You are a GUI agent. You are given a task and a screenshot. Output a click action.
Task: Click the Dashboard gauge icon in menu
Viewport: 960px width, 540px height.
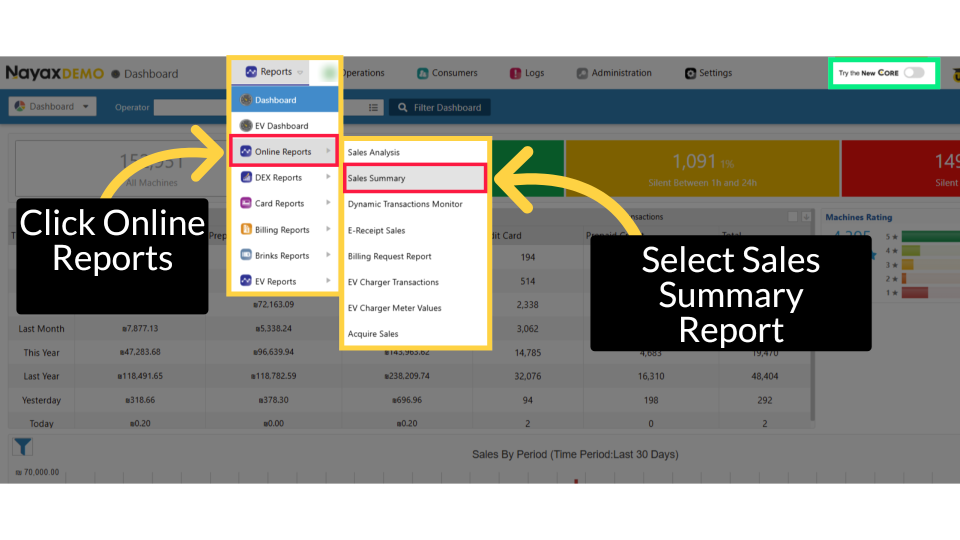[x=246, y=100]
